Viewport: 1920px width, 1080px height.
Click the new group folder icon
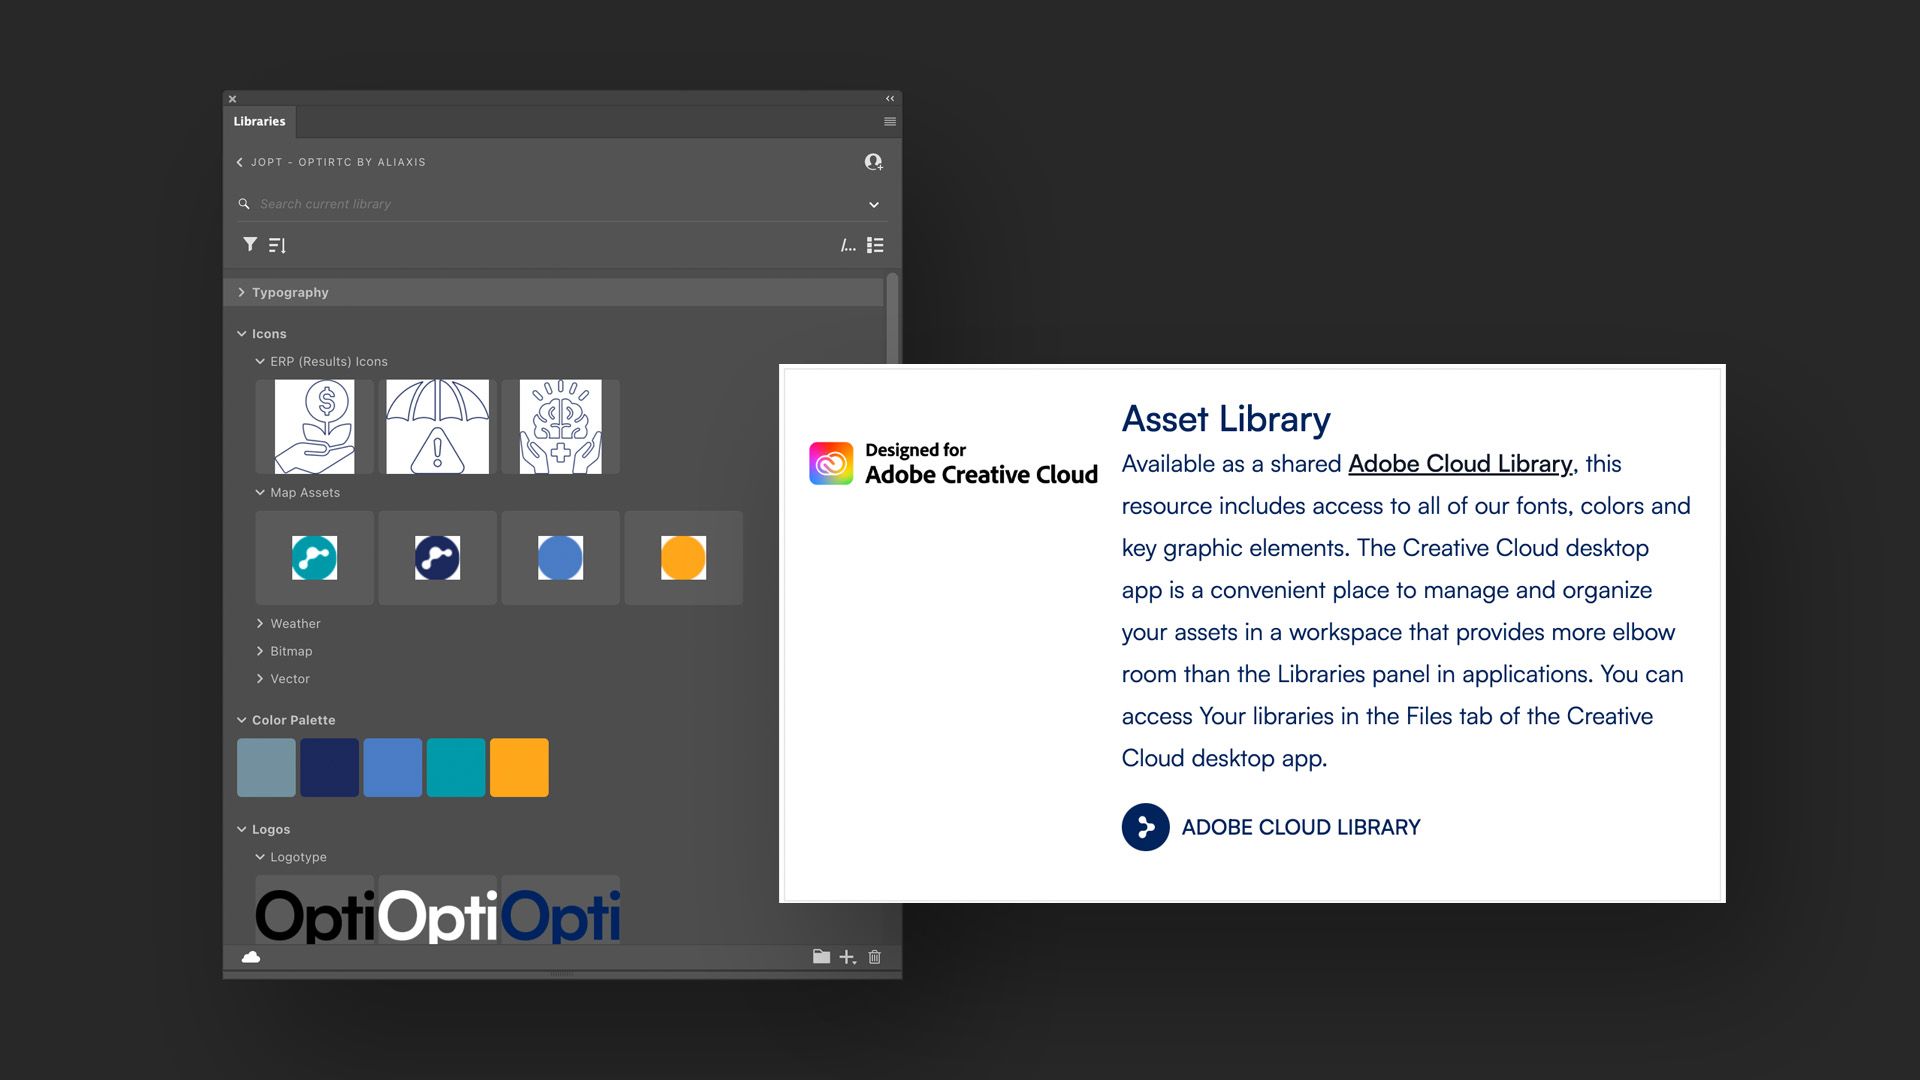[821, 957]
